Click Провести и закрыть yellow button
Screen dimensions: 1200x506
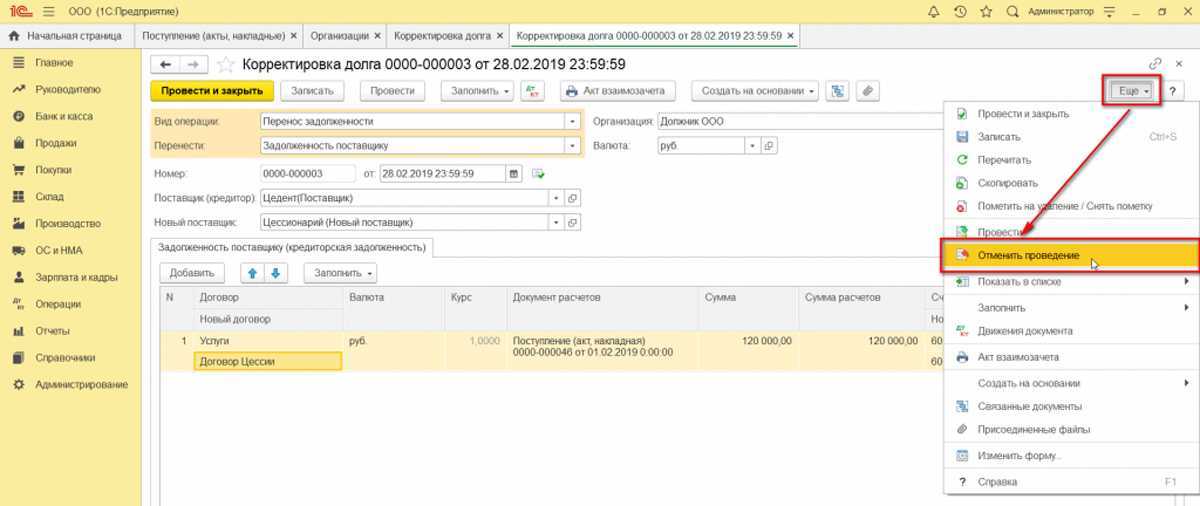tap(212, 90)
